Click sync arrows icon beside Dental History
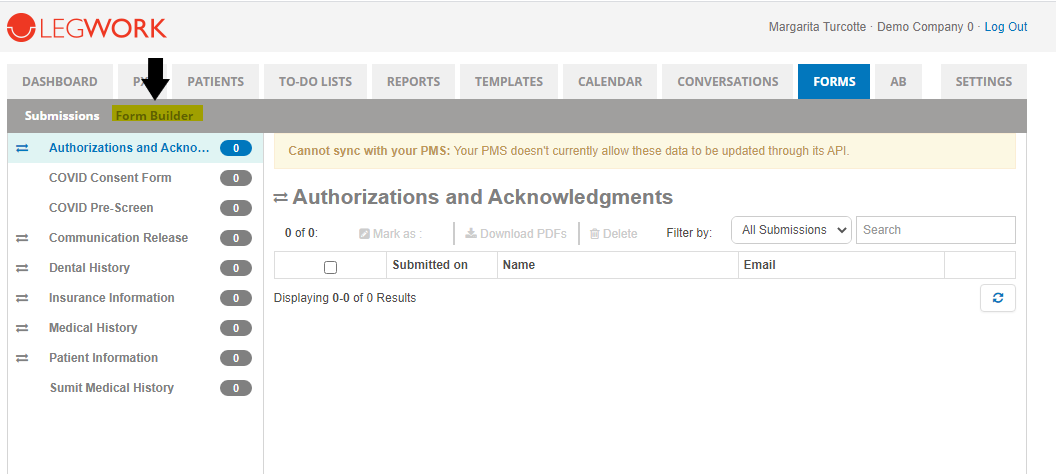Image resolution: width=1056 pixels, height=474 pixels. 23,268
